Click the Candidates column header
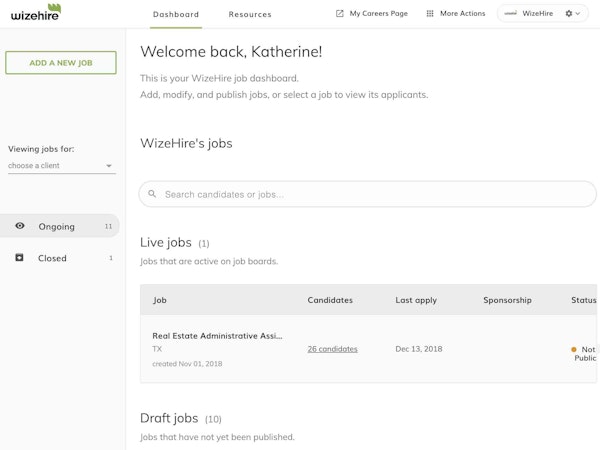600x450 pixels. coord(330,300)
